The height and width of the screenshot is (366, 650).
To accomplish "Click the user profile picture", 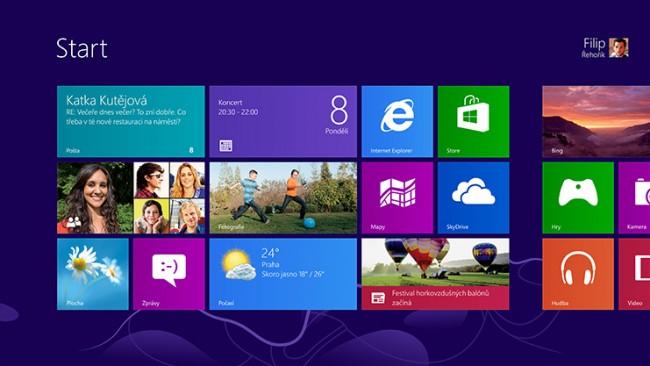I will 618,48.
